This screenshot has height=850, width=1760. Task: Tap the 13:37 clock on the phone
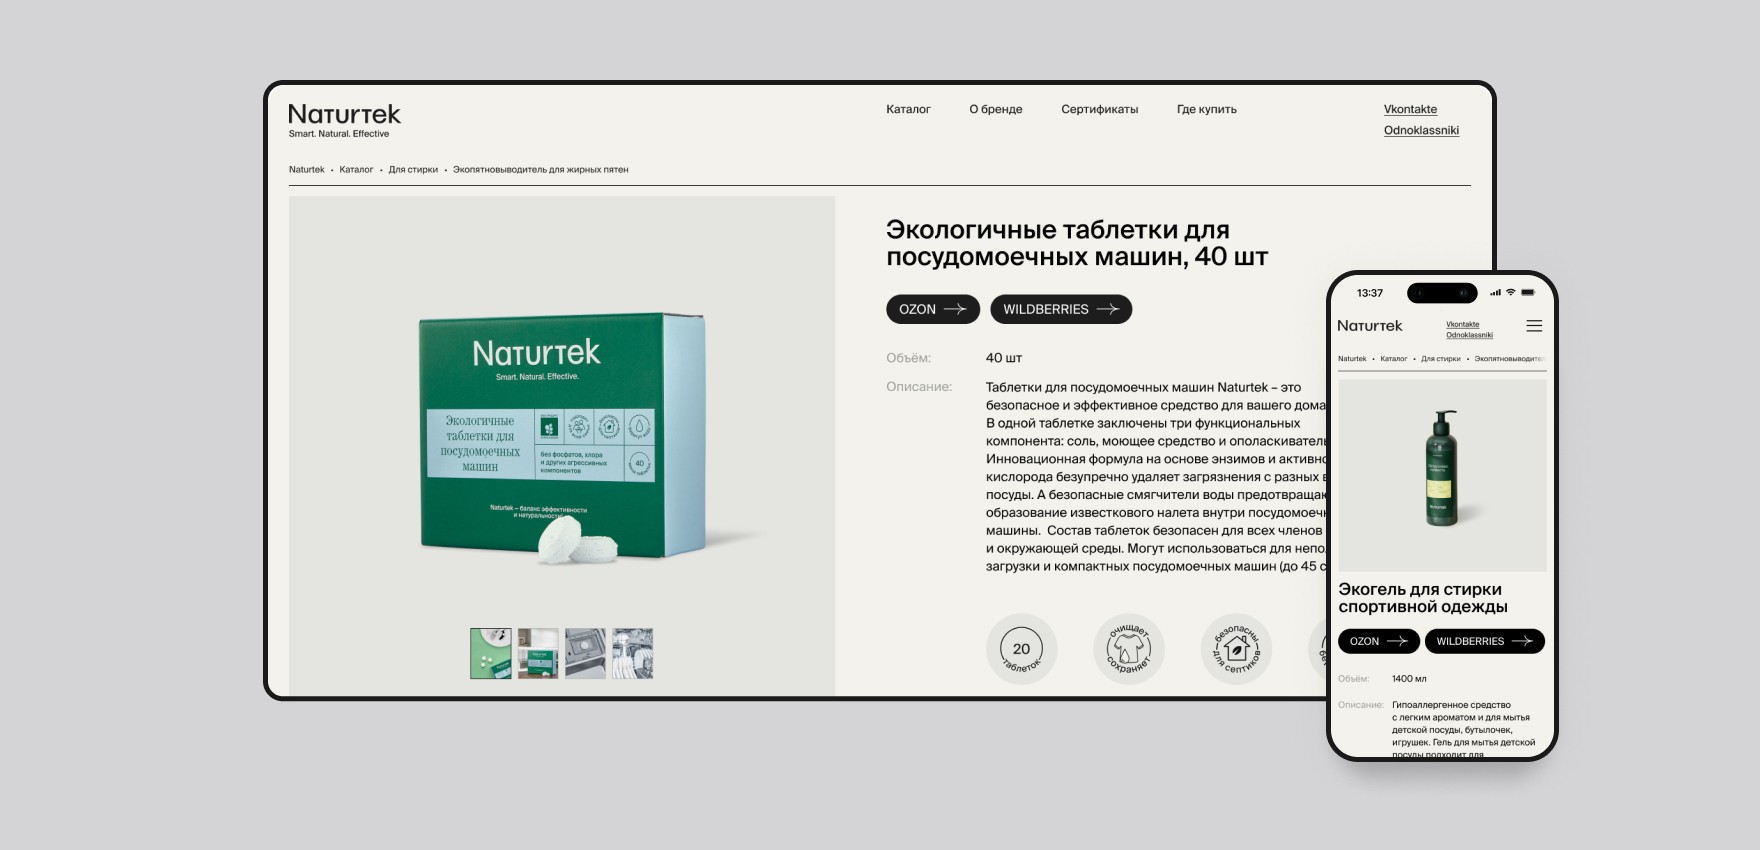(1370, 293)
